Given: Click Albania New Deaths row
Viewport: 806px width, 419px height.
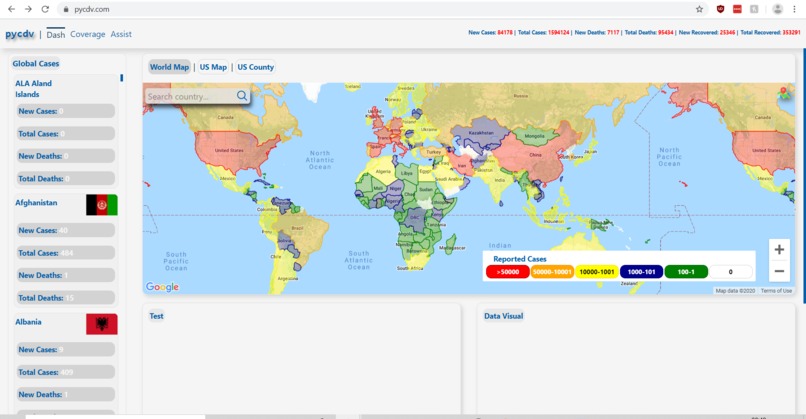Looking at the screenshot, I should point(66,394).
